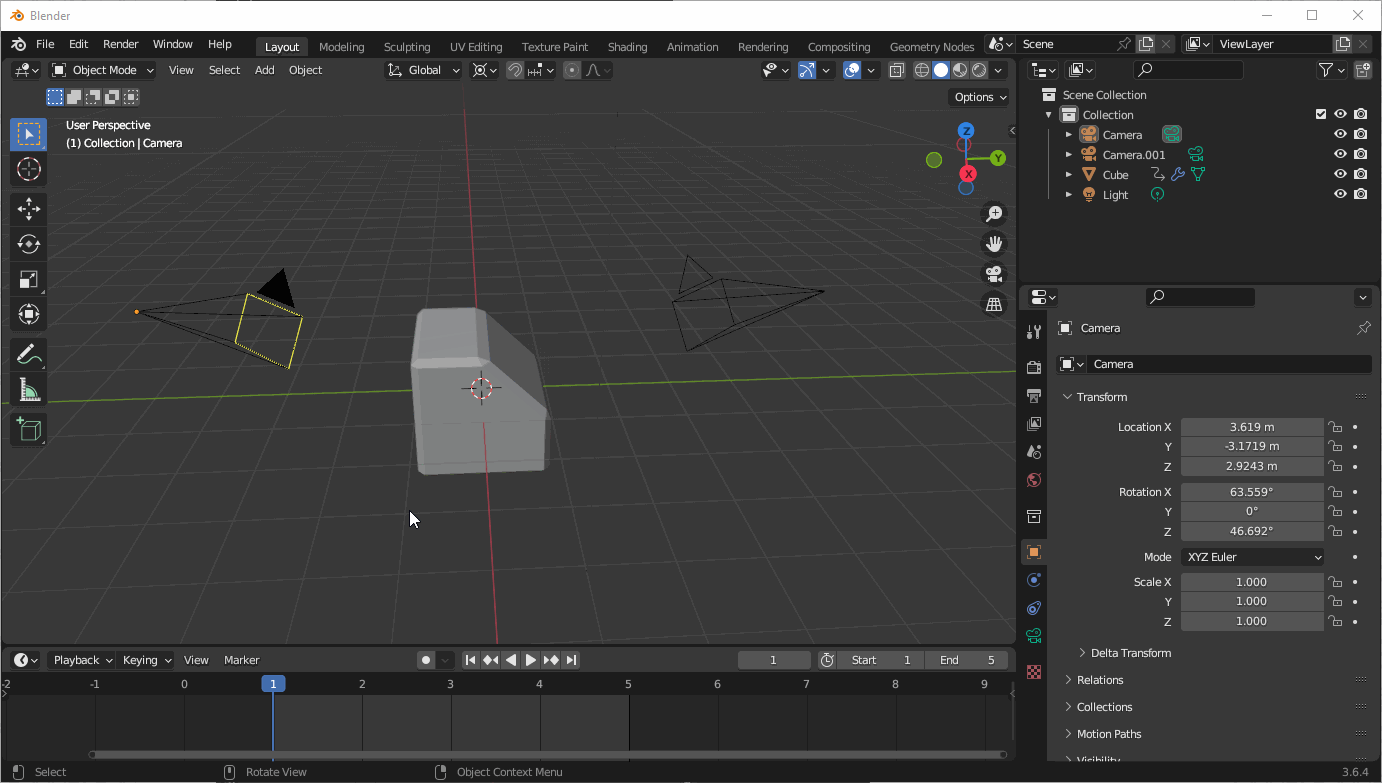
Task: Switch viewport to rendered shading mode
Action: 977,70
